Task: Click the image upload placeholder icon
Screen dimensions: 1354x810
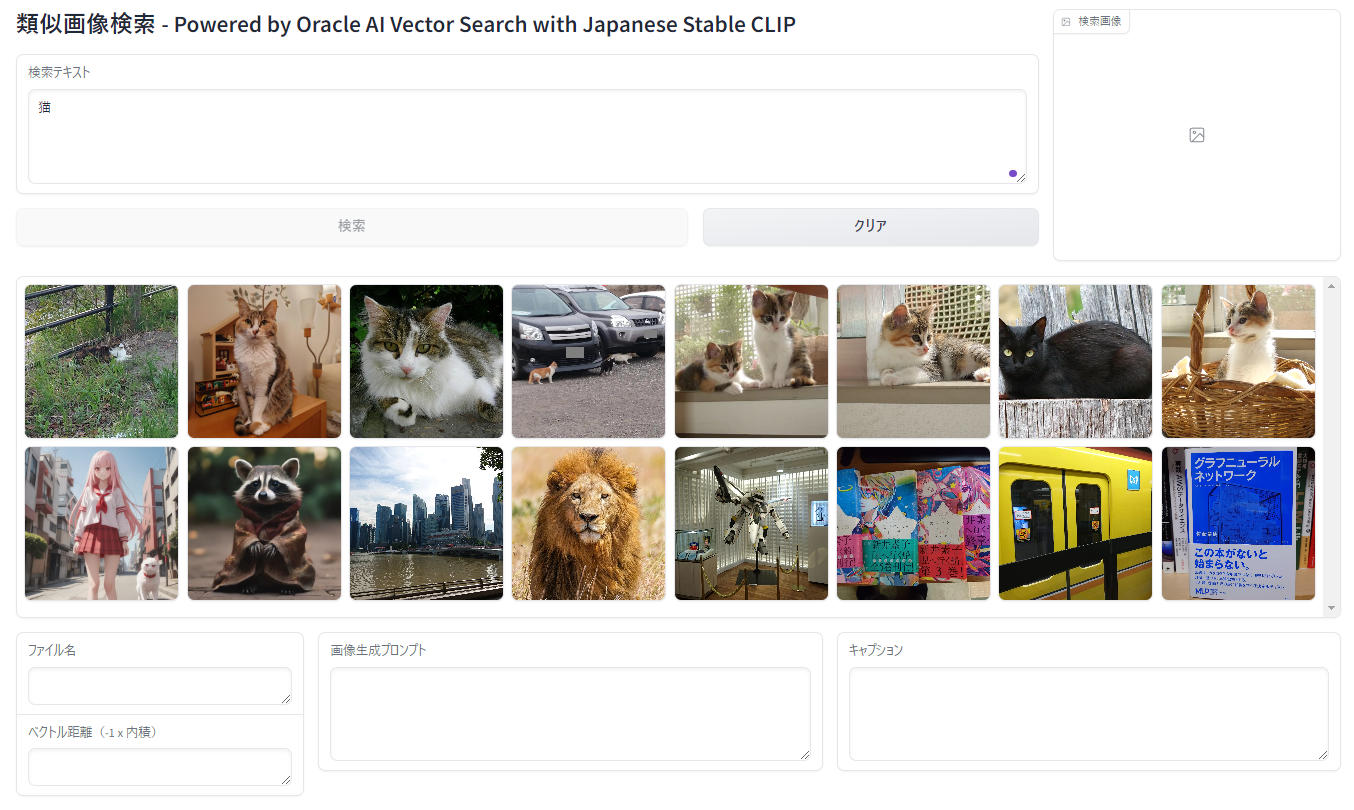Action: coord(1197,135)
